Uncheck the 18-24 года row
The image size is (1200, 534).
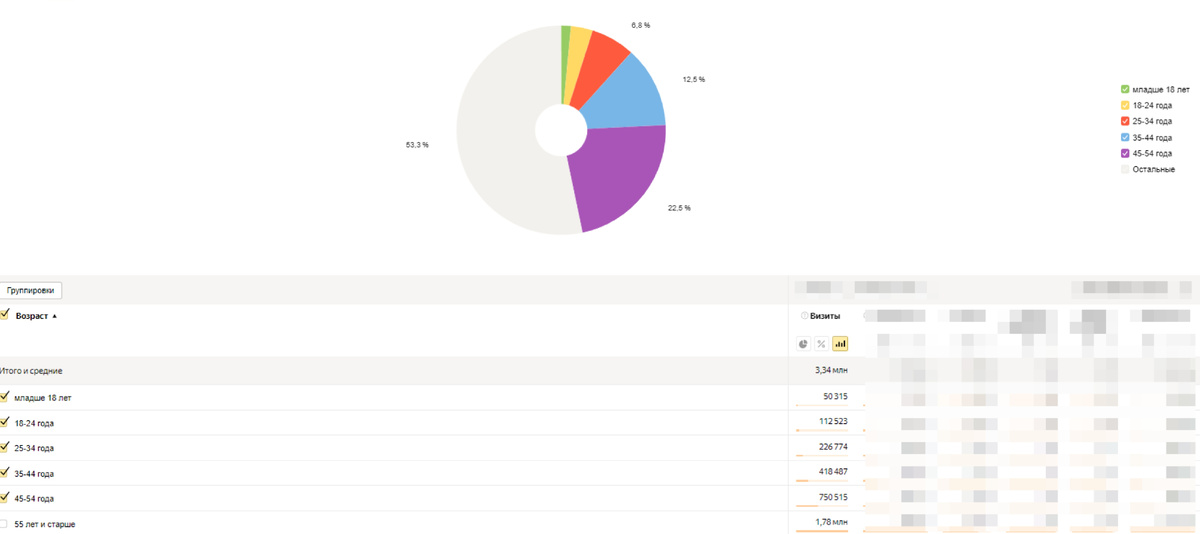[5, 422]
